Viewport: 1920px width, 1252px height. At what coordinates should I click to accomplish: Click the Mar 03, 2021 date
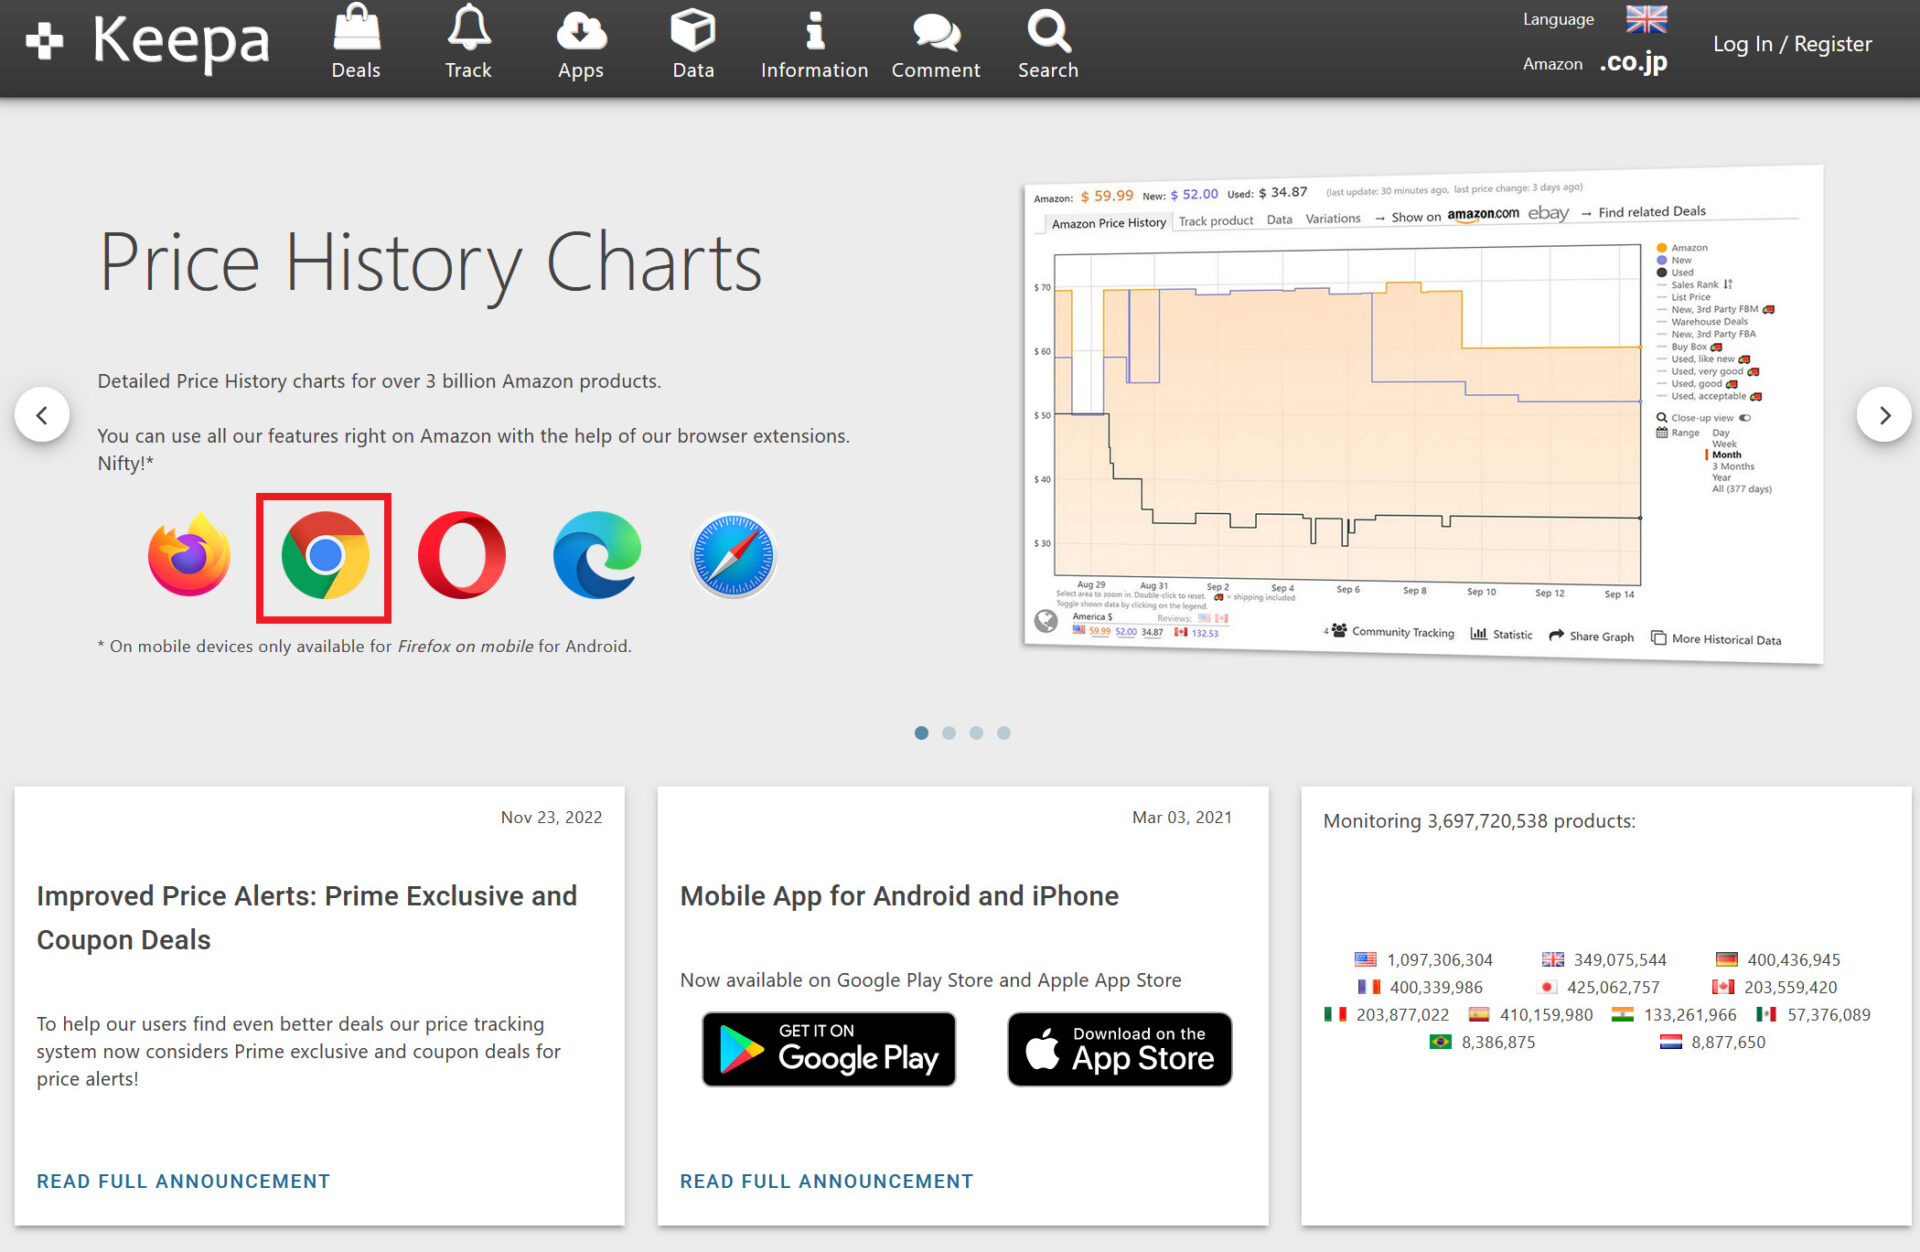coord(1182,817)
